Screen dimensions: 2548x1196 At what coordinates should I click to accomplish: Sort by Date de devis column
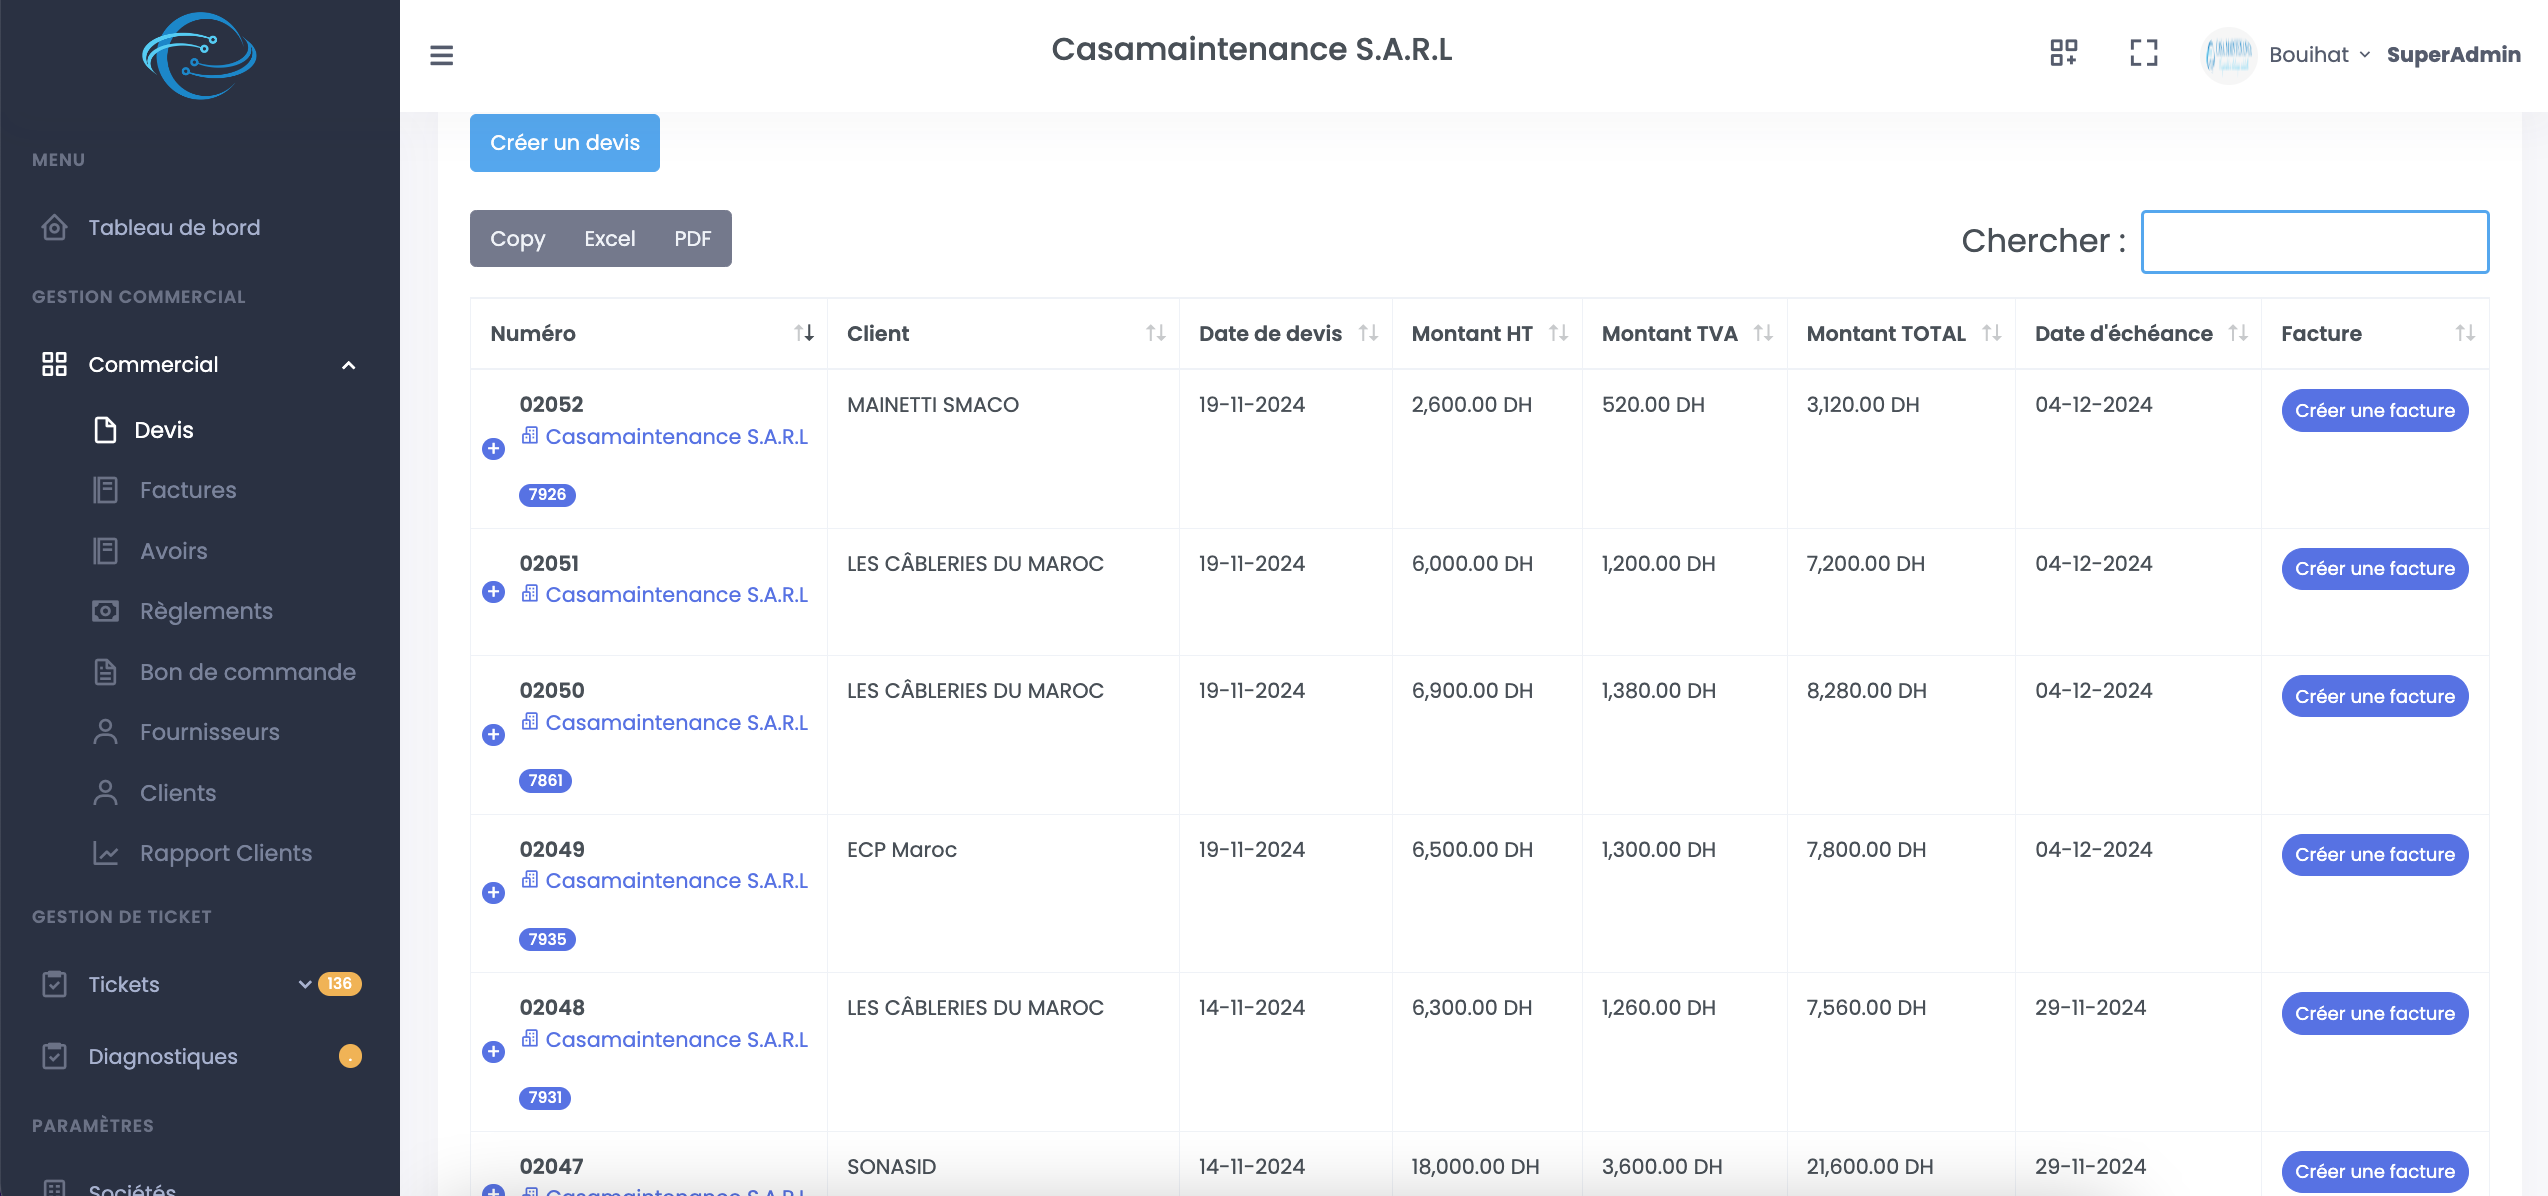click(1286, 334)
